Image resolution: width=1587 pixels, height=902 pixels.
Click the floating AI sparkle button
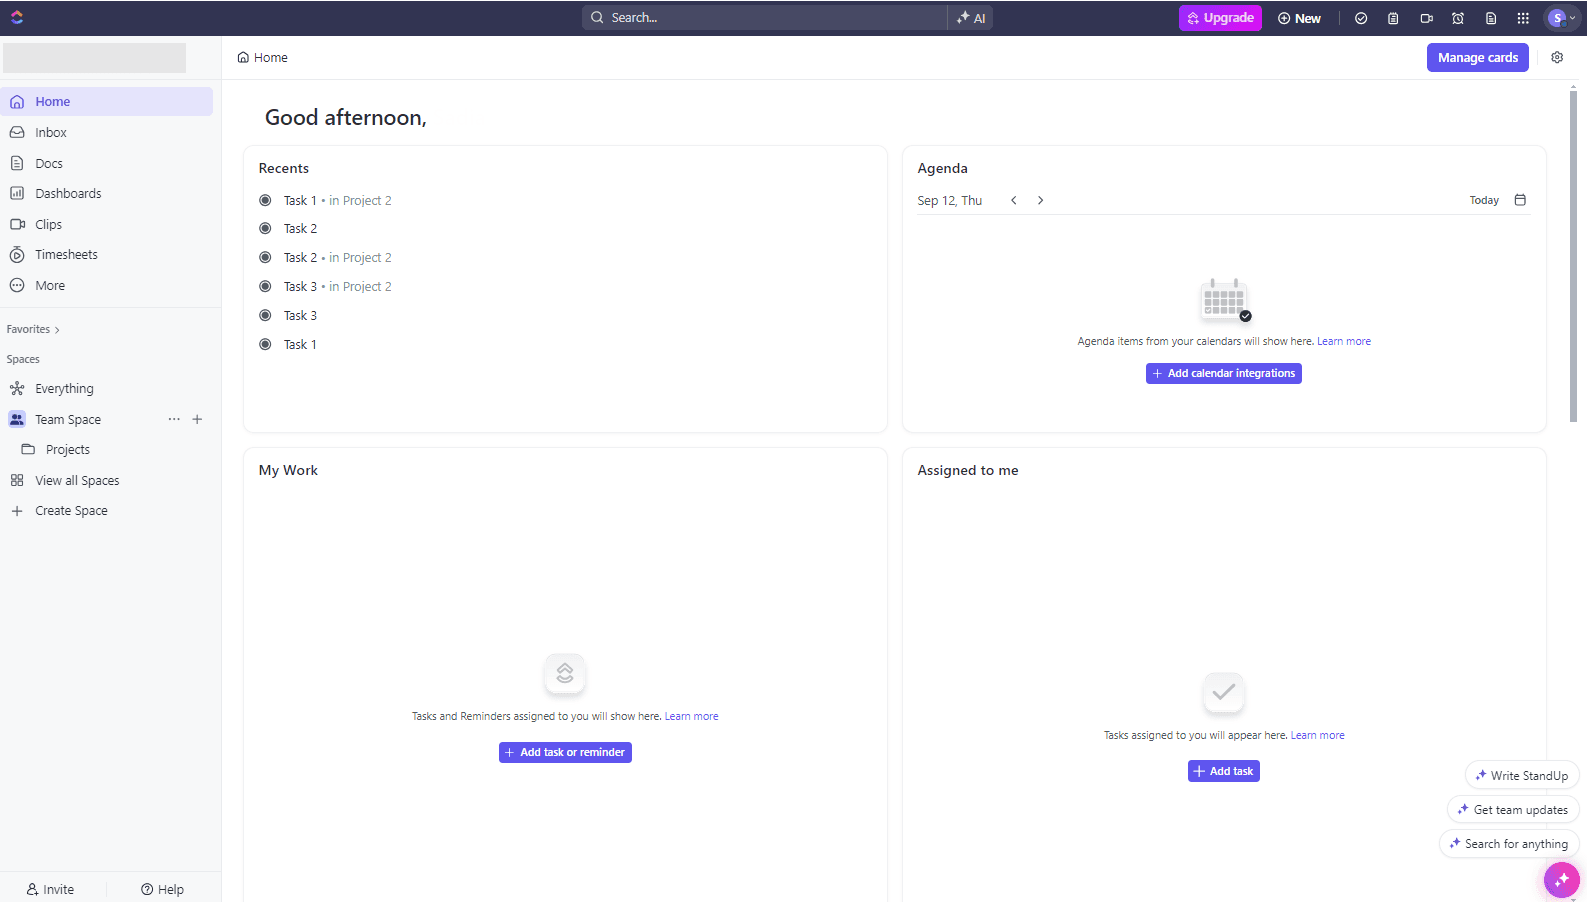point(1562,880)
